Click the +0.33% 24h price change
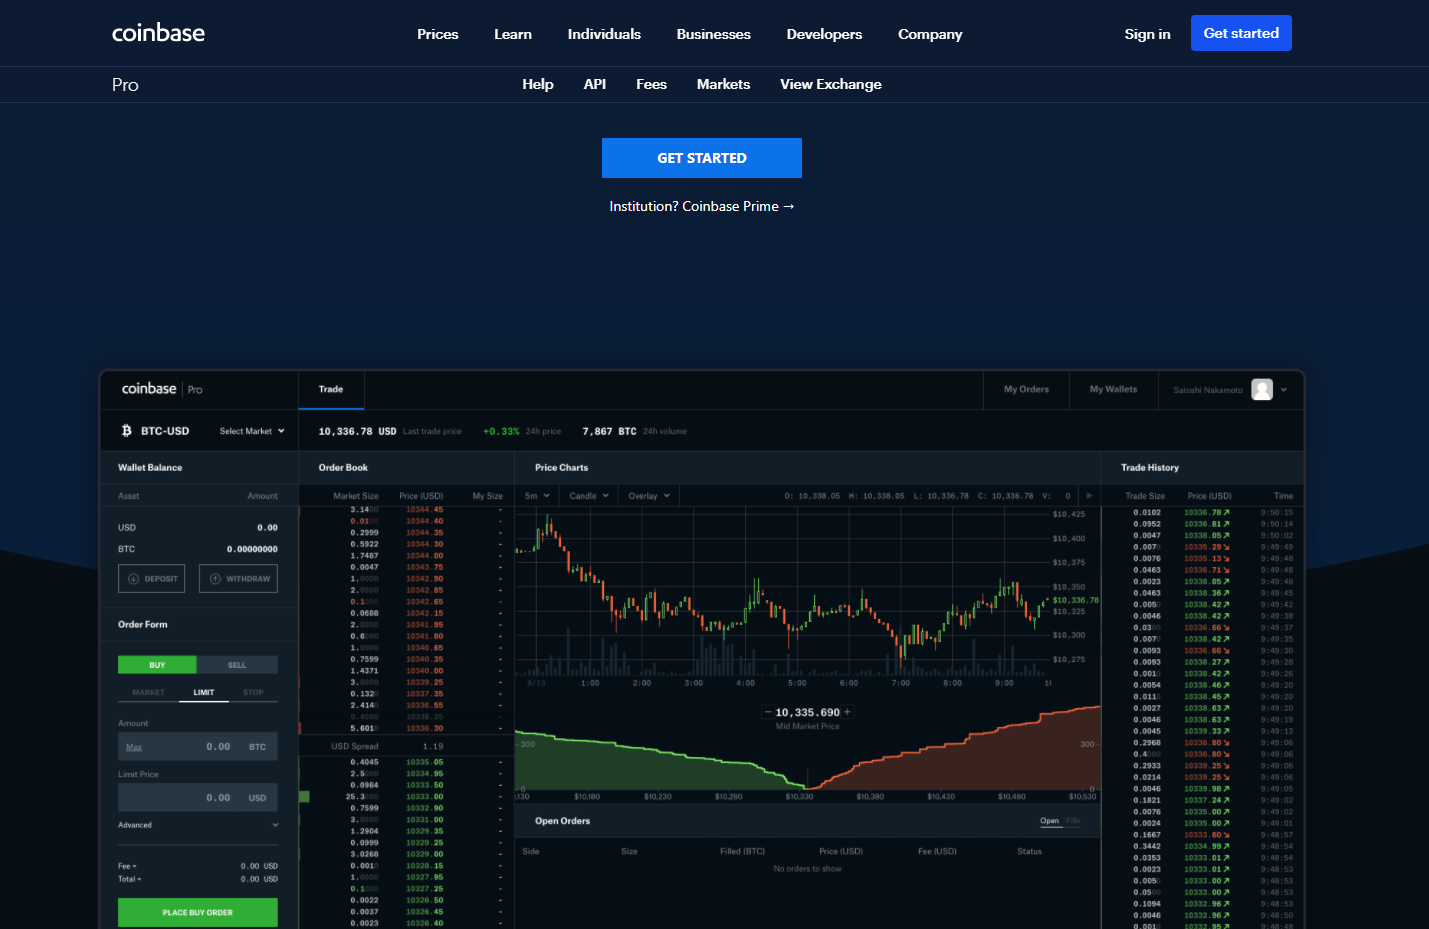Viewport: 1429px width, 929px height. pyautogui.click(x=501, y=432)
